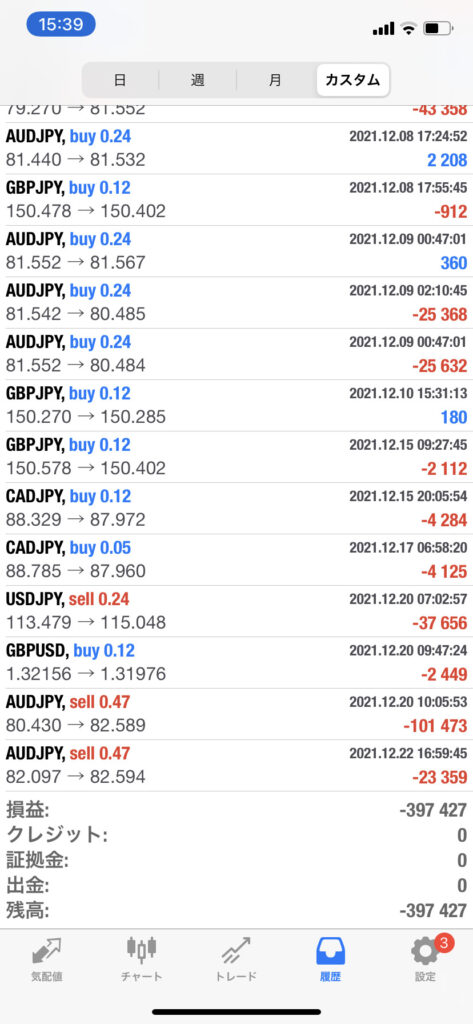Open the トレード trade icon
The height and width of the screenshot is (1024, 473).
click(236, 952)
